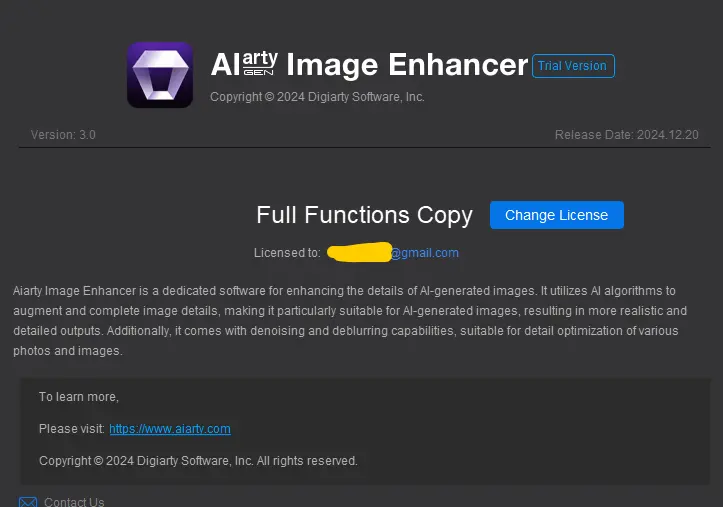Select the Release Date 2024.12.20 text
Screen dimensions: 723x507
pyautogui.click(x=626, y=135)
